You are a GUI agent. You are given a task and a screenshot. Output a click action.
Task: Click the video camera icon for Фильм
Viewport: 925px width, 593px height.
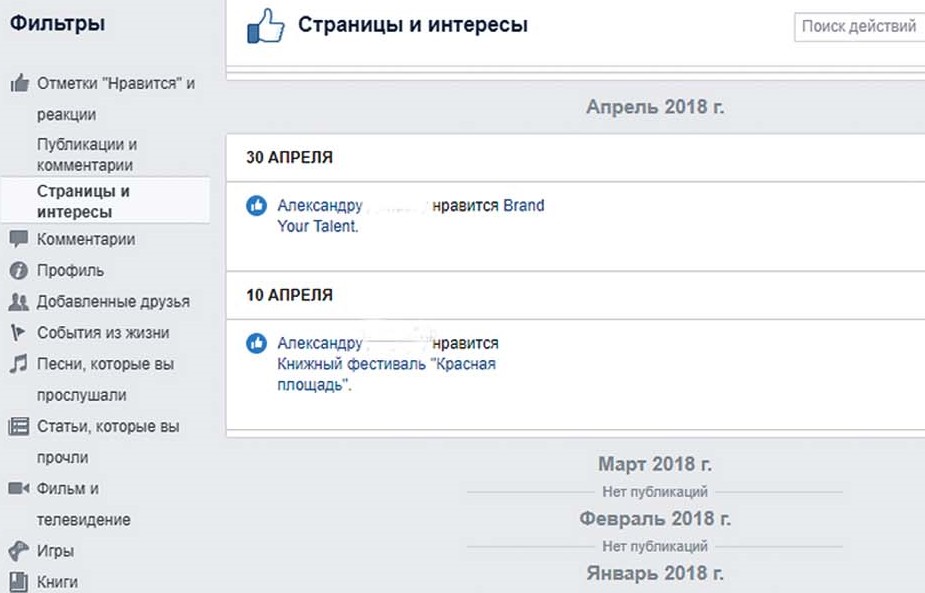(x=18, y=489)
